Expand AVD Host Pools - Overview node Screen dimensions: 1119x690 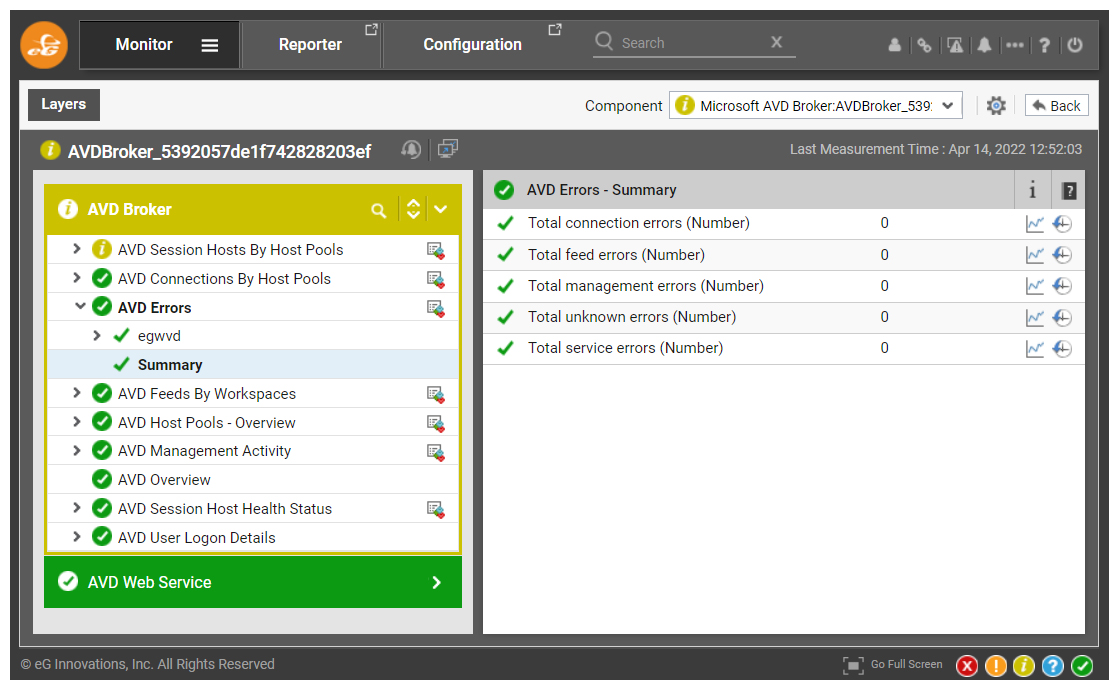[x=76, y=422]
